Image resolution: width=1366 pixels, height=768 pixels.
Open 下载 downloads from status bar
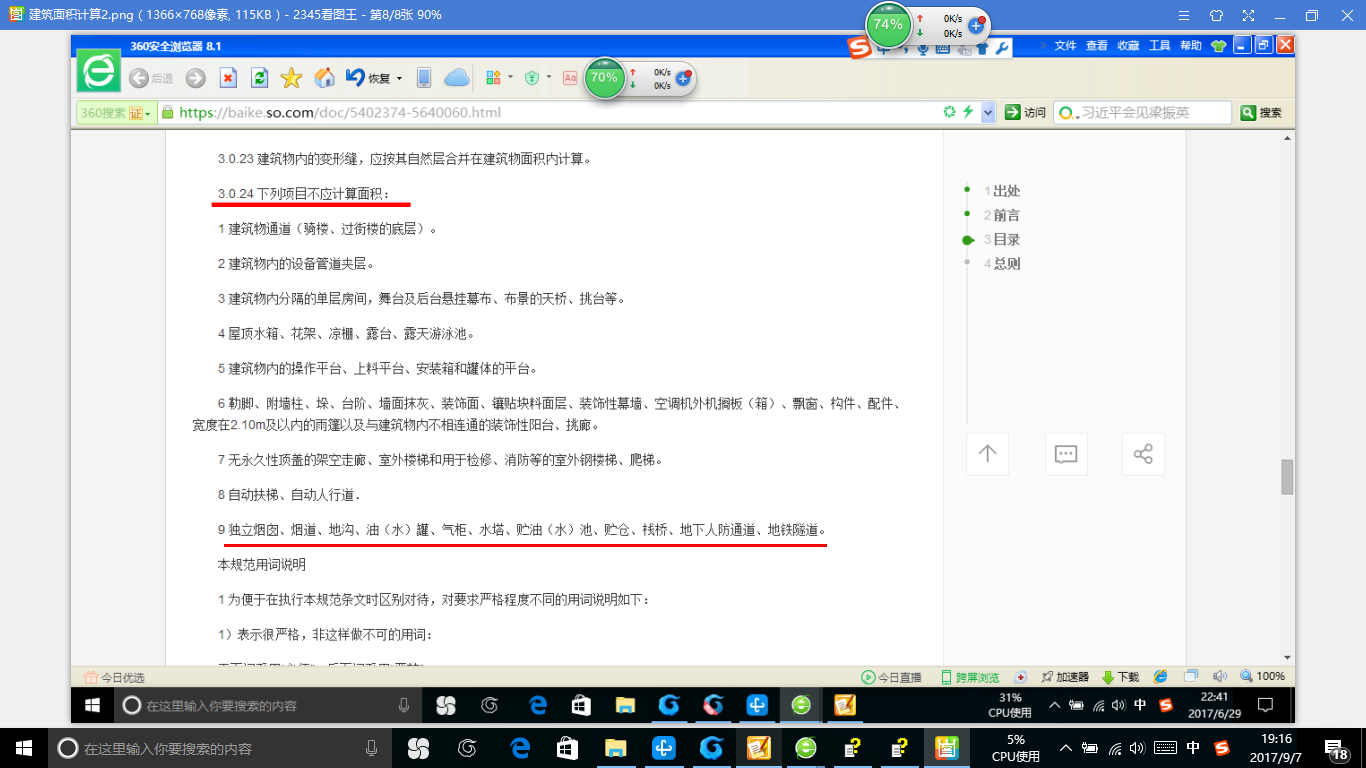coord(1121,677)
